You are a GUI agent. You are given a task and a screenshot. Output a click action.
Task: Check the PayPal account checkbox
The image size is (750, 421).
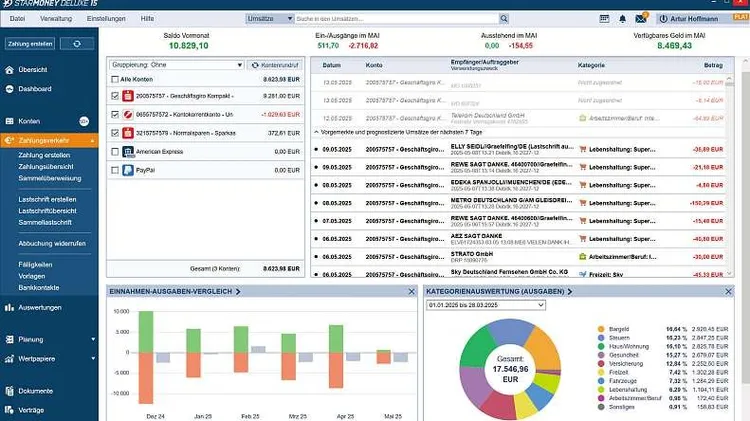[x=115, y=170]
